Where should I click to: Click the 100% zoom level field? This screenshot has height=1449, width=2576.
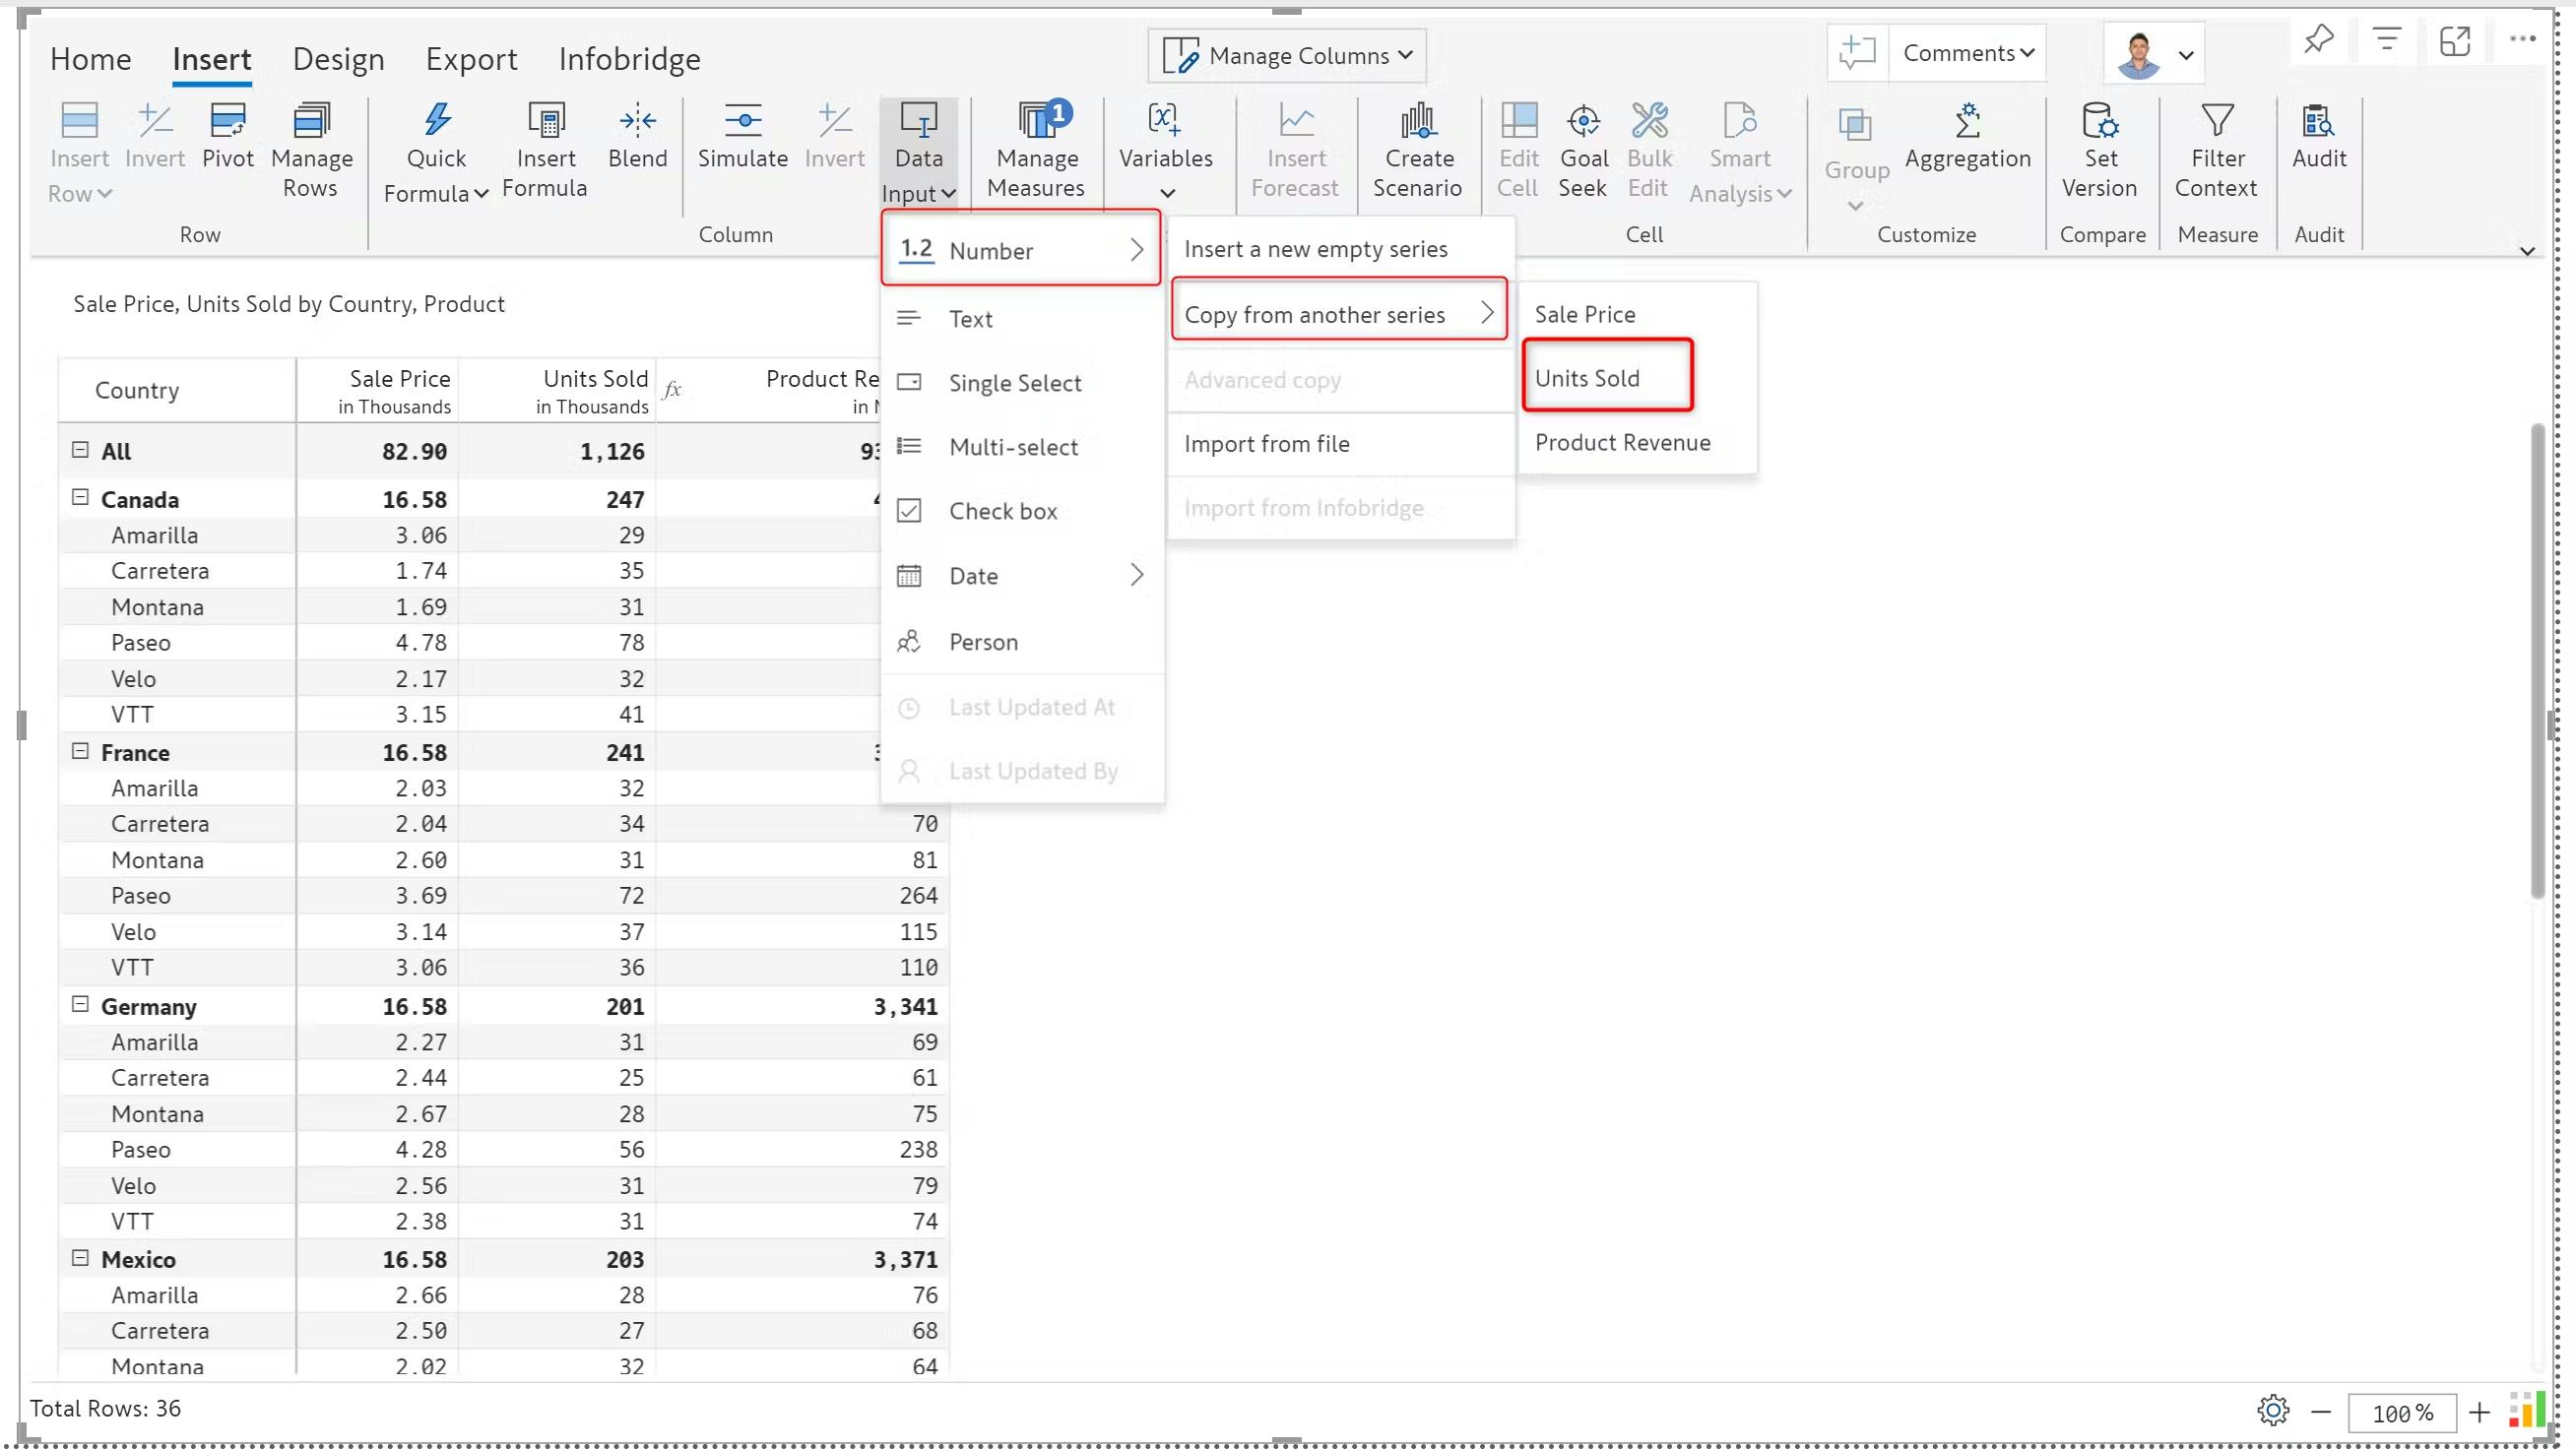coord(2401,1413)
